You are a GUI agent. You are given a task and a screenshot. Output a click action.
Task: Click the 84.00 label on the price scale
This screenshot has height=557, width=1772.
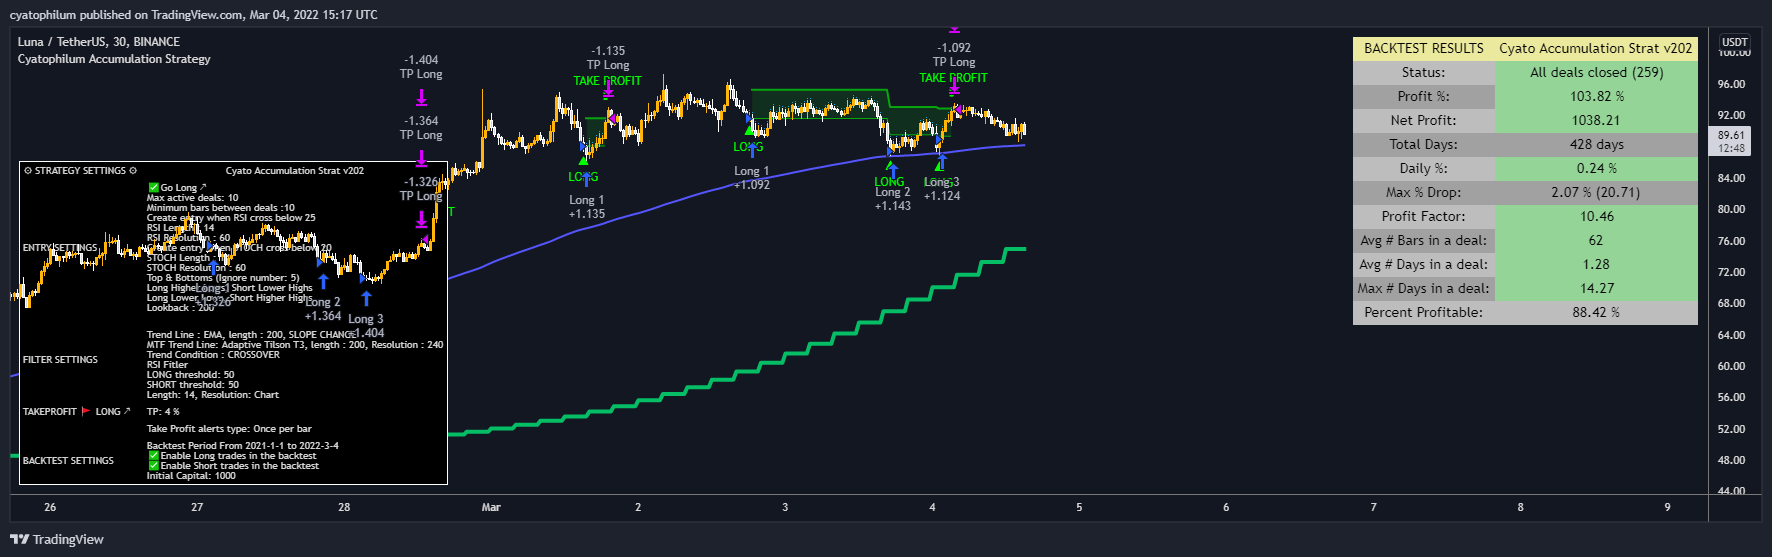coord(1732,178)
